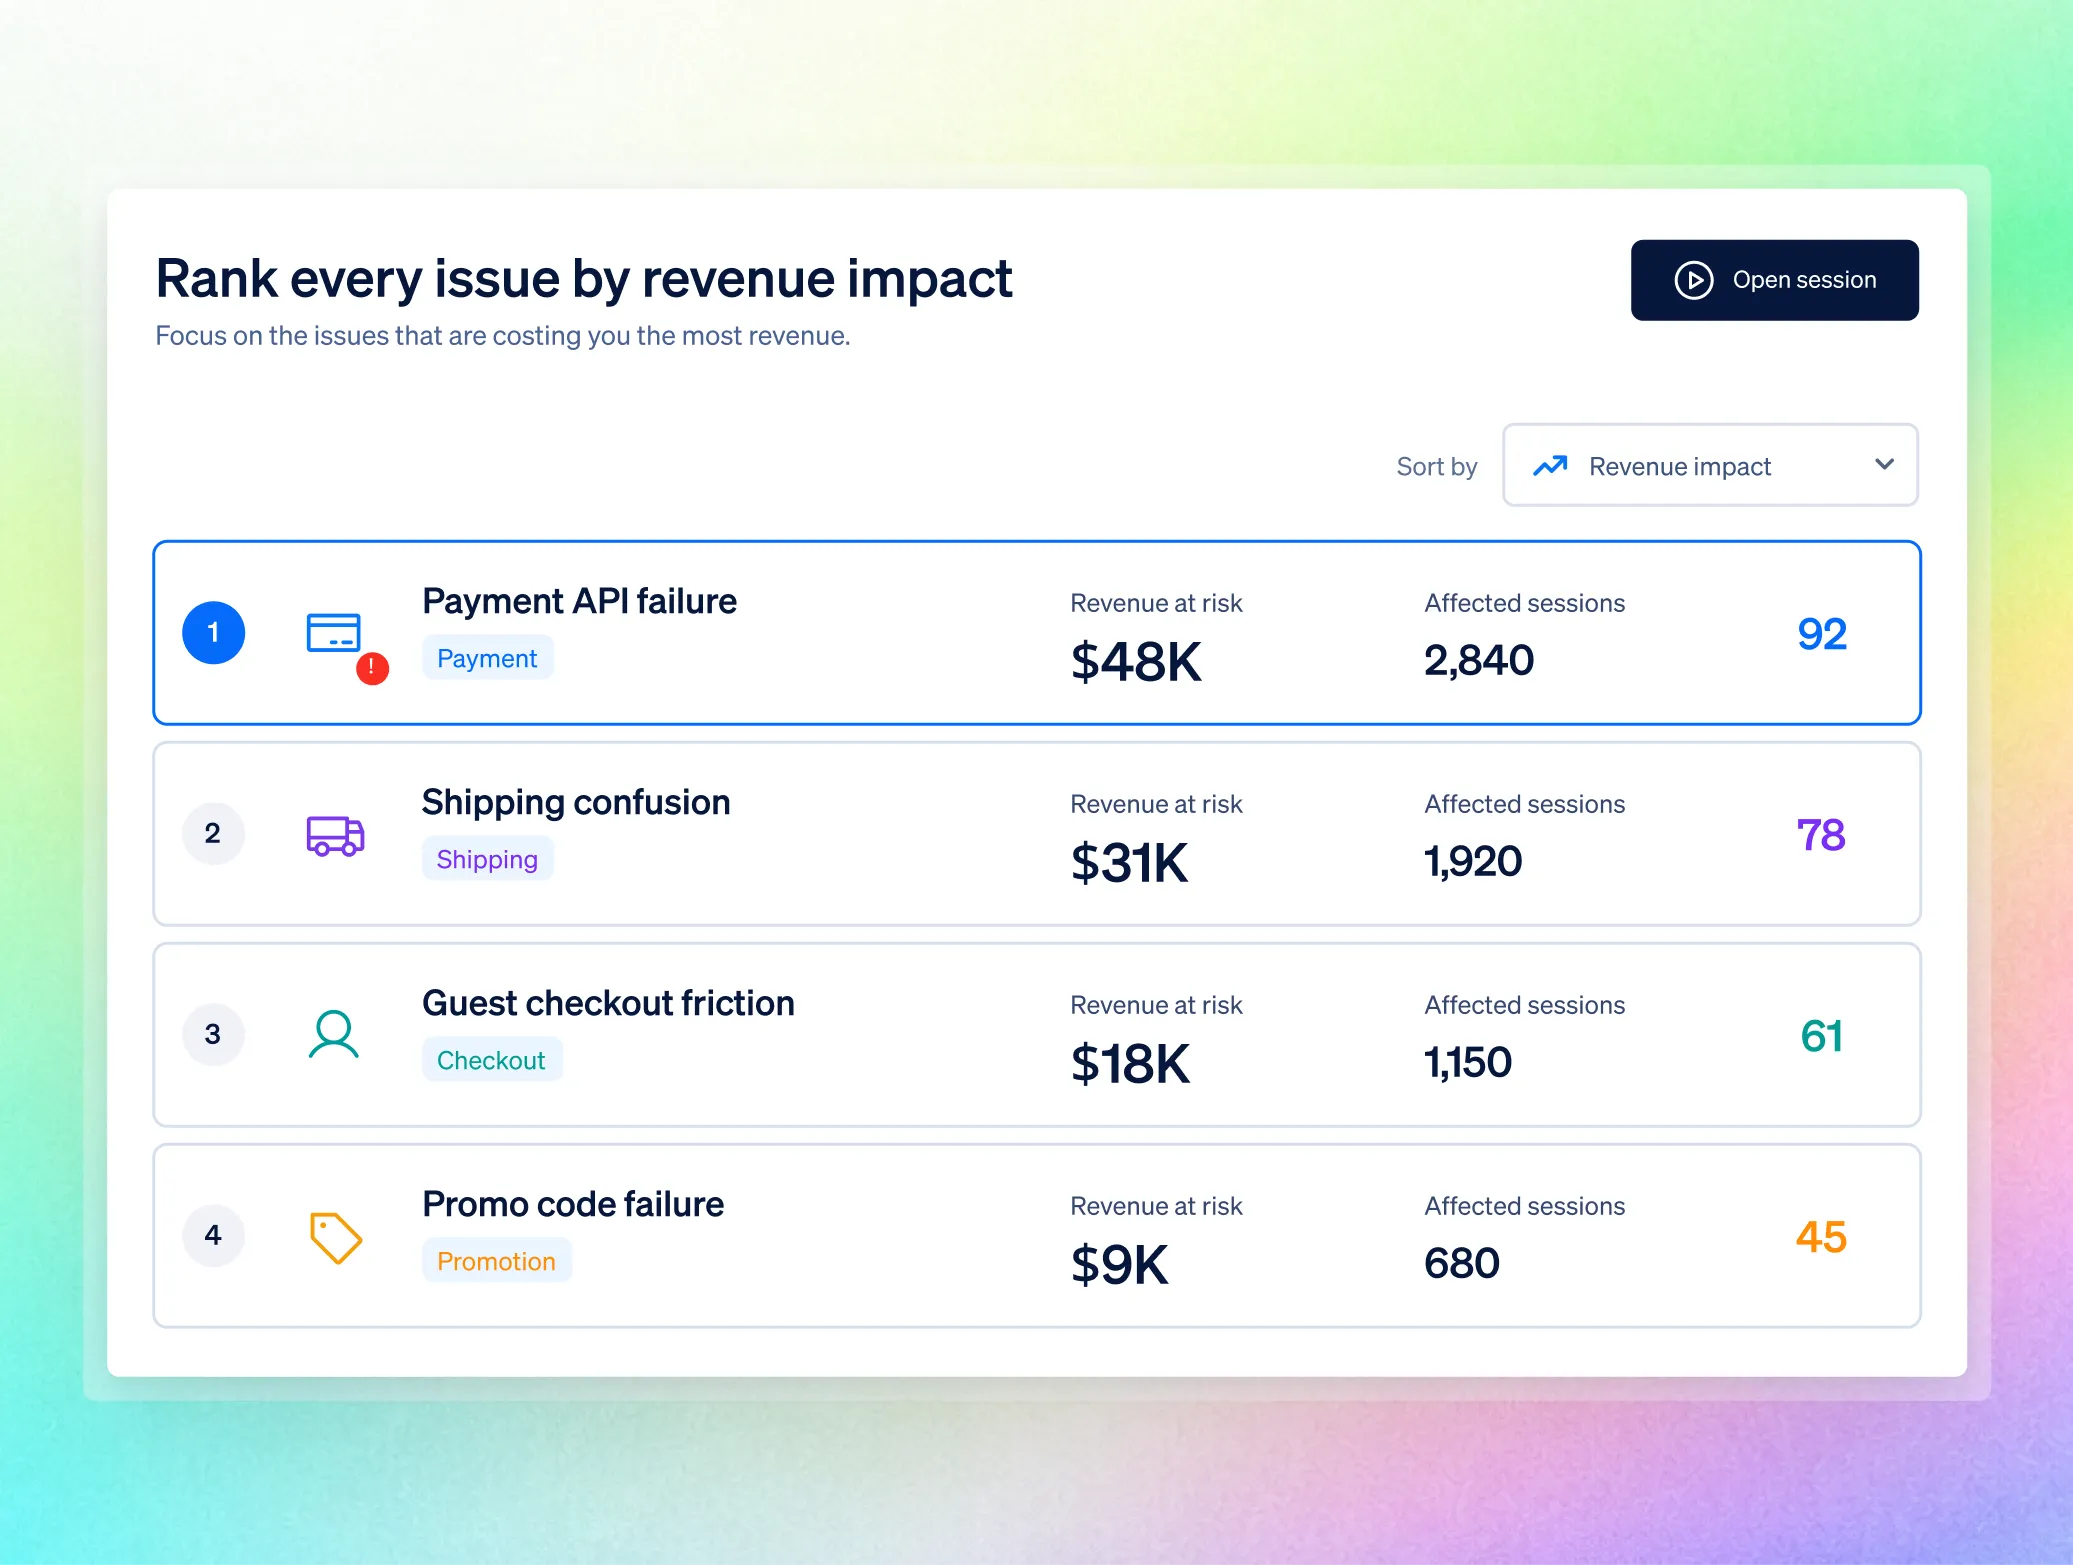This screenshot has width=2073, height=1565.
Task: Open the Revenue impact sort dropdown
Action: click(1710, 465)
